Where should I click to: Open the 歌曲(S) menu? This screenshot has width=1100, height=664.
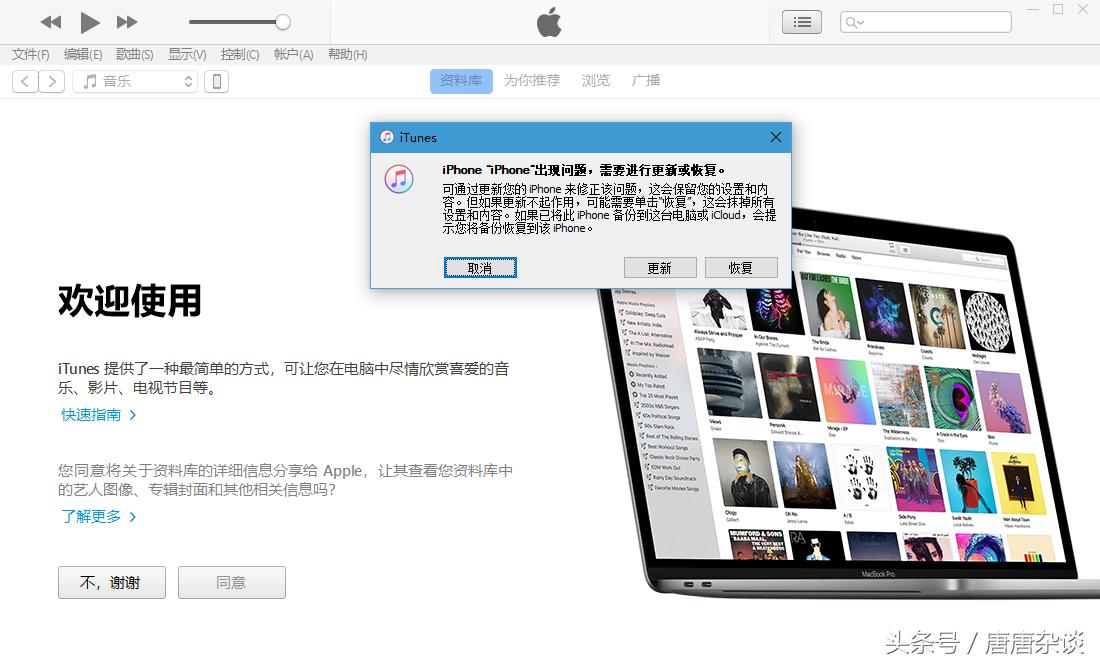(135, 54)
